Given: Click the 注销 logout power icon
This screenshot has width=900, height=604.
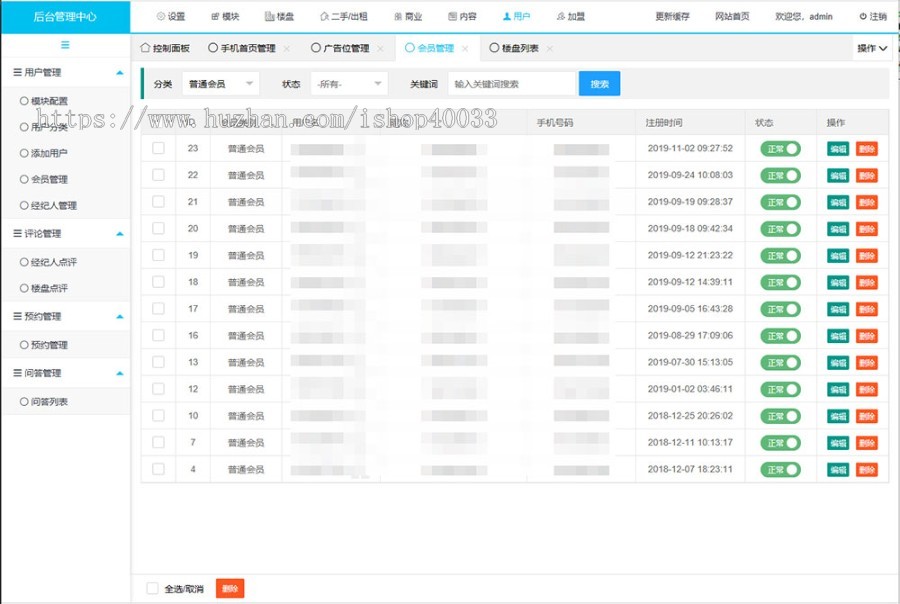Looking at the screenshot, I should (x=872, y=17).
